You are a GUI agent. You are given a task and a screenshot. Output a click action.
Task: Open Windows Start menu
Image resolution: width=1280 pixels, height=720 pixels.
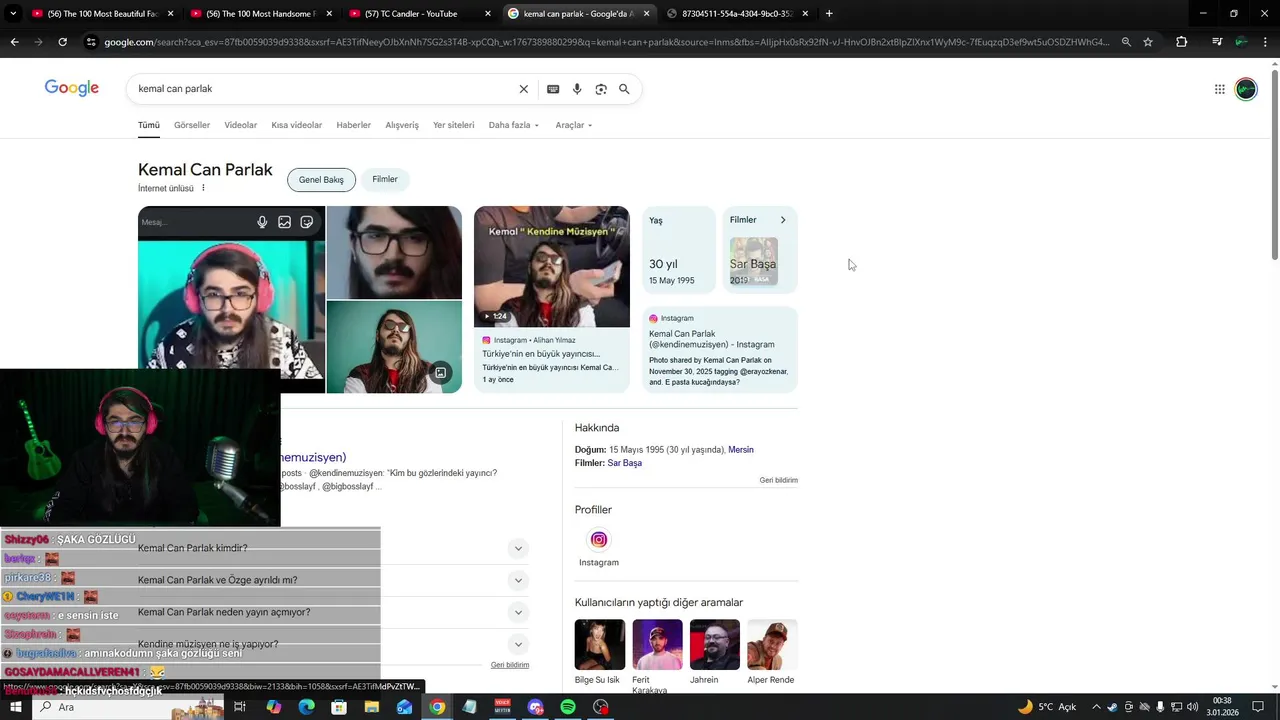pyautogui.click(x=15, y=707)
